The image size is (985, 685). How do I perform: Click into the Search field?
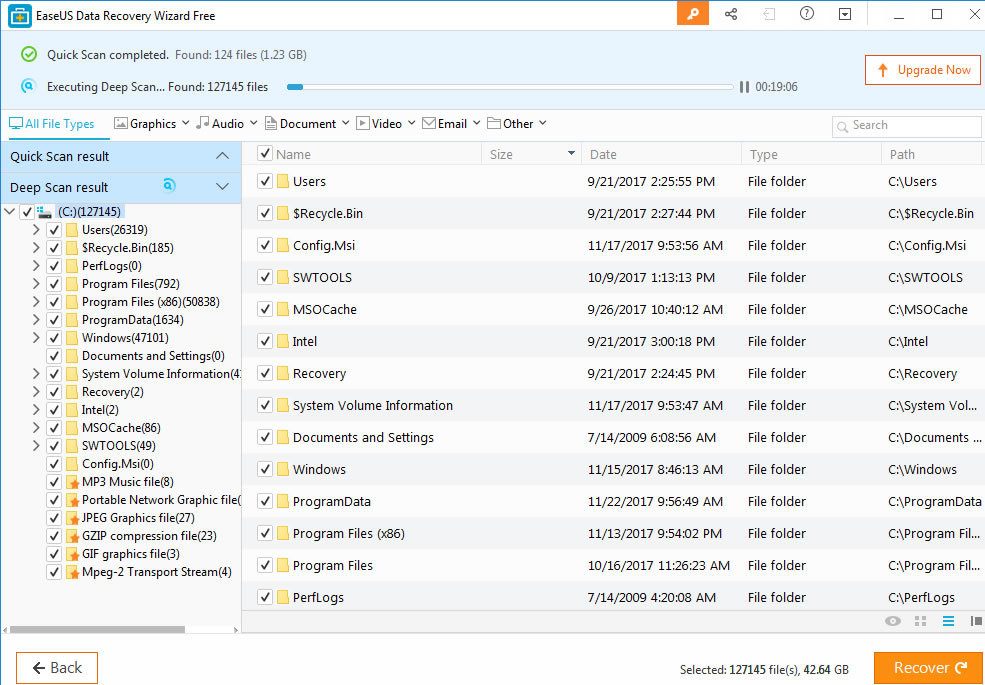pos(907,127)
